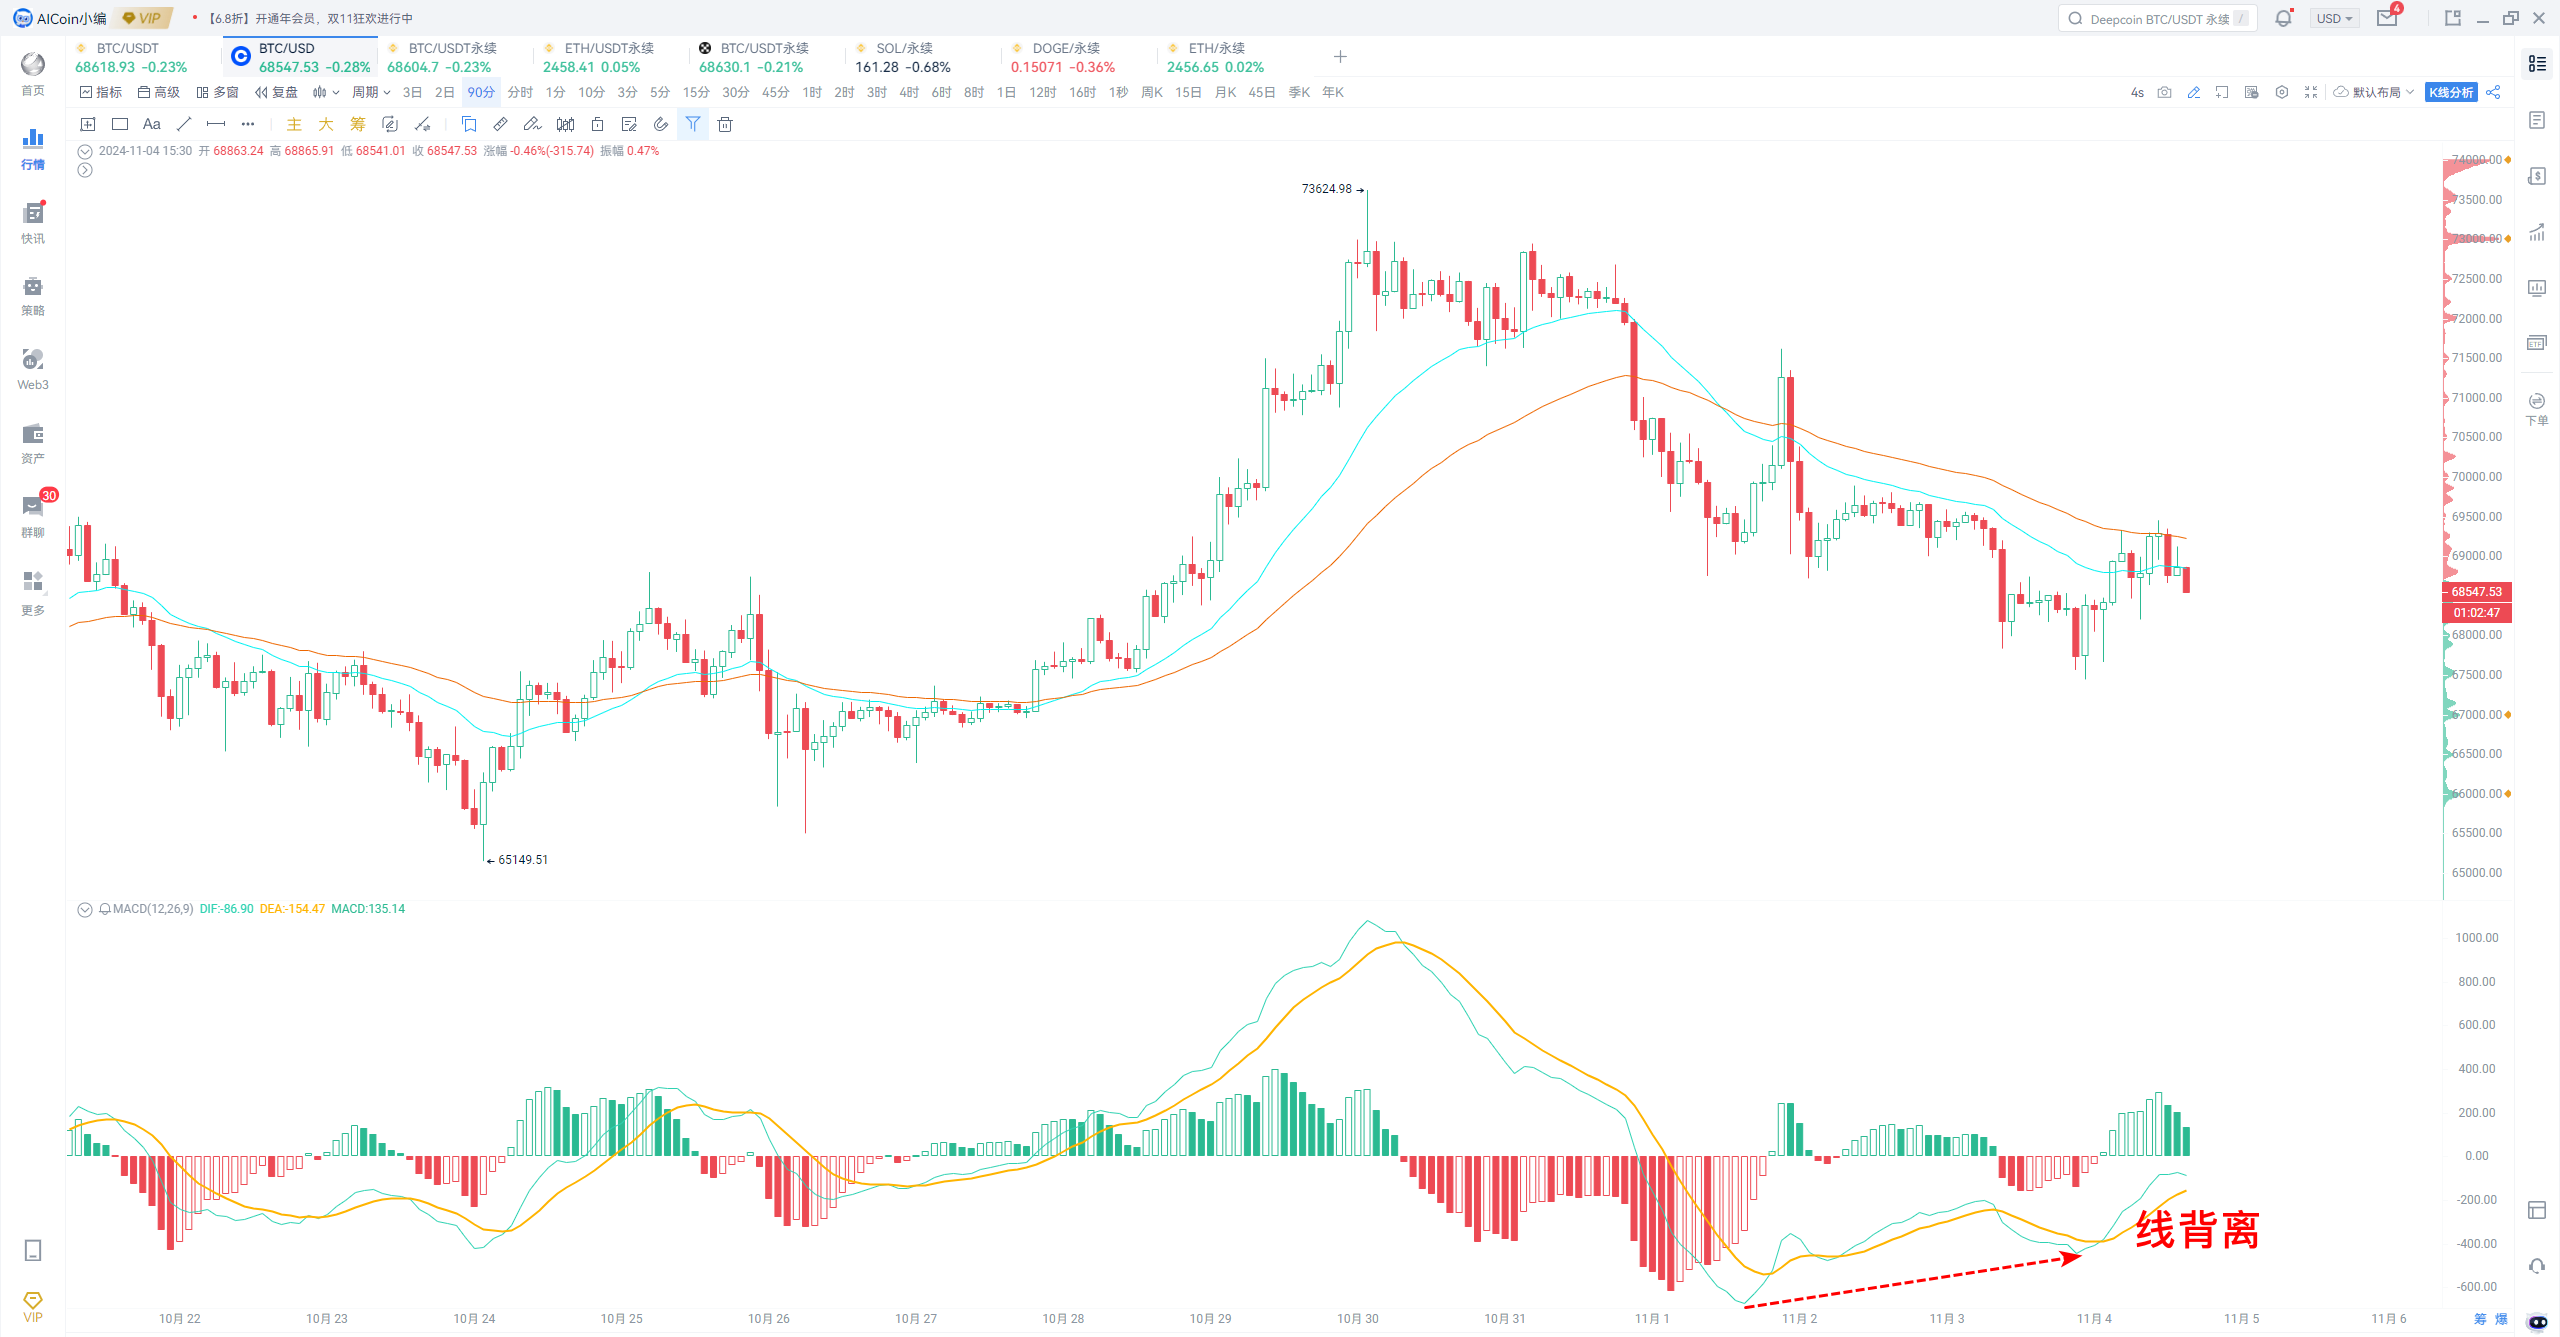Toggle the lock drawings icon

597,124
